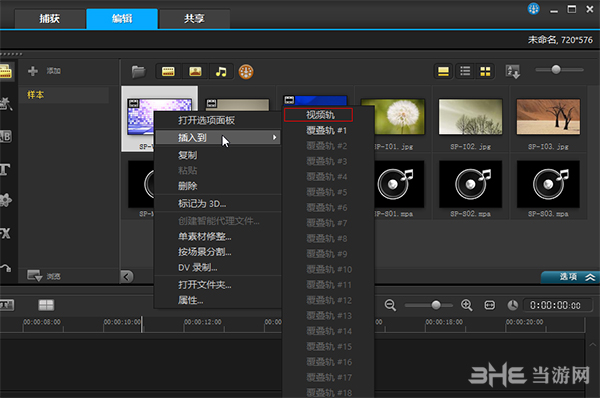Select the SP-I03.jpg desert tree thumbnail
Image resolution: width=600 pixels, height=398 pixels.
point(548,117)
